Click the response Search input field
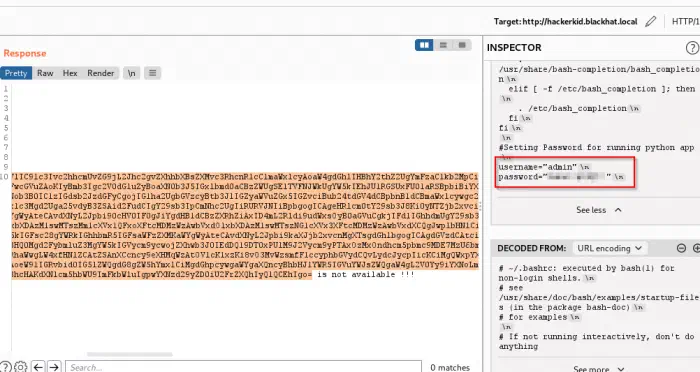The width and height of the screenshot is (700, 372). pyautogui.click(x=243, y=367)
